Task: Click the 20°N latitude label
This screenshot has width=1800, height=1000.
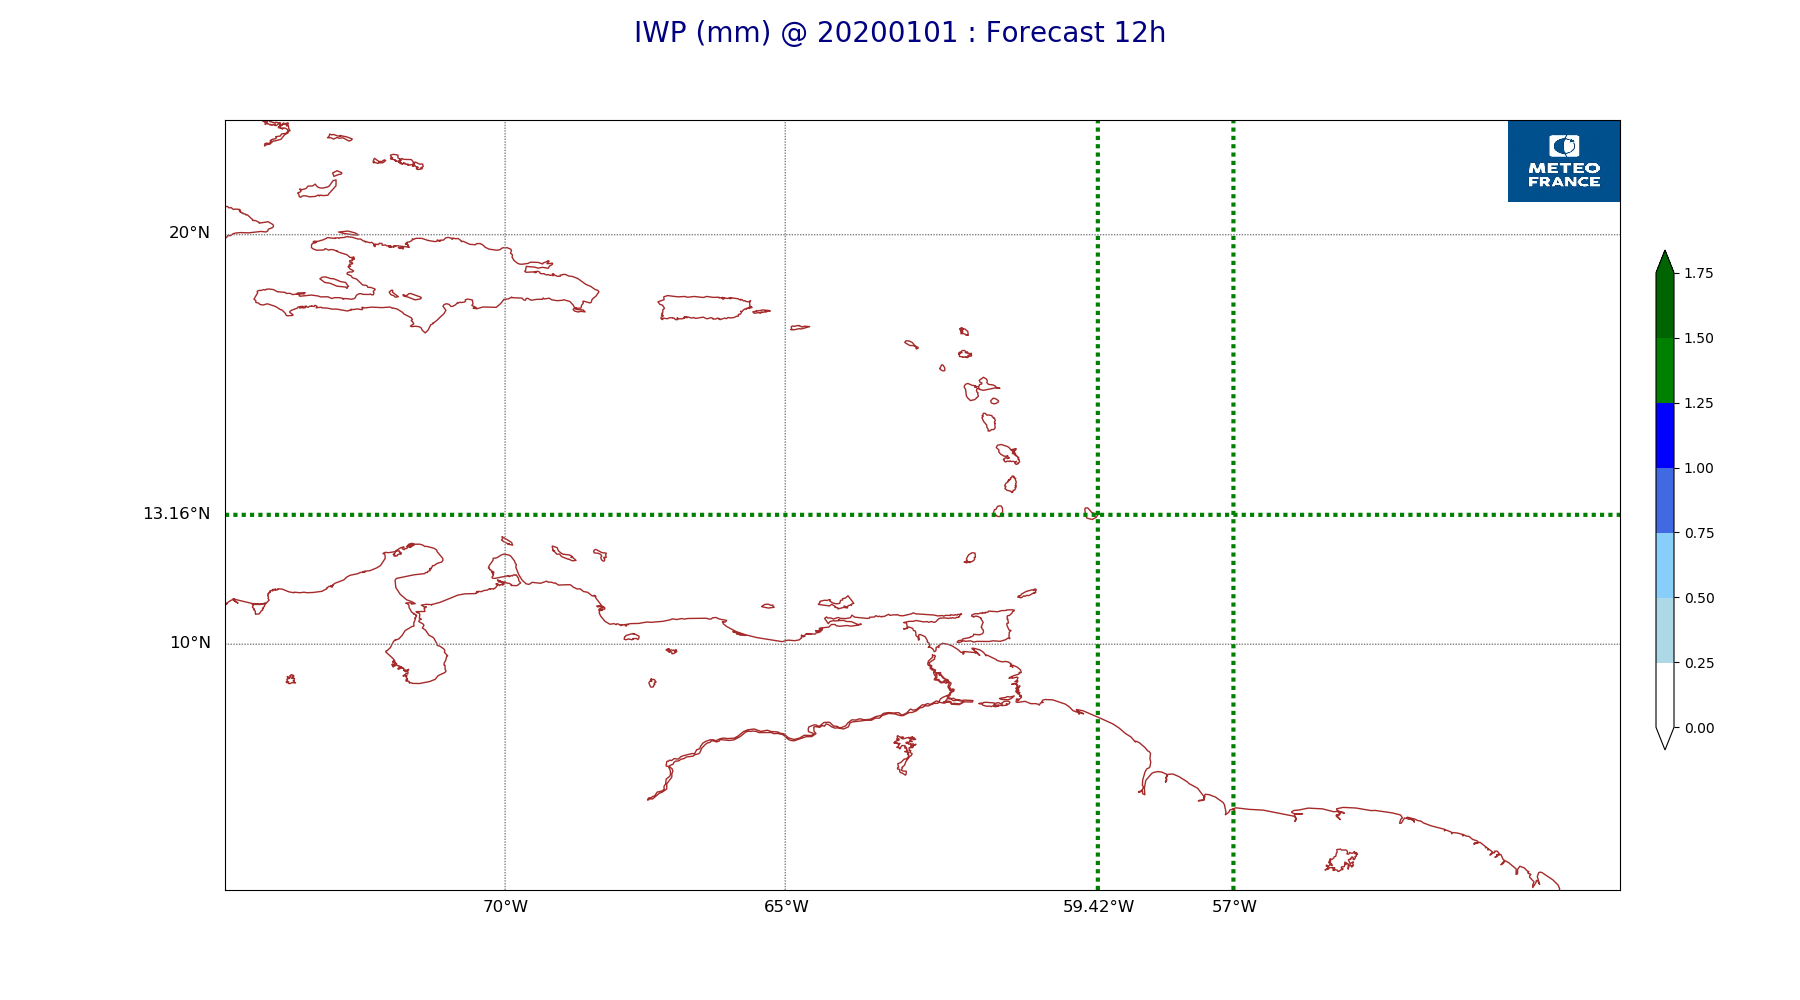Action: (189, 233)
